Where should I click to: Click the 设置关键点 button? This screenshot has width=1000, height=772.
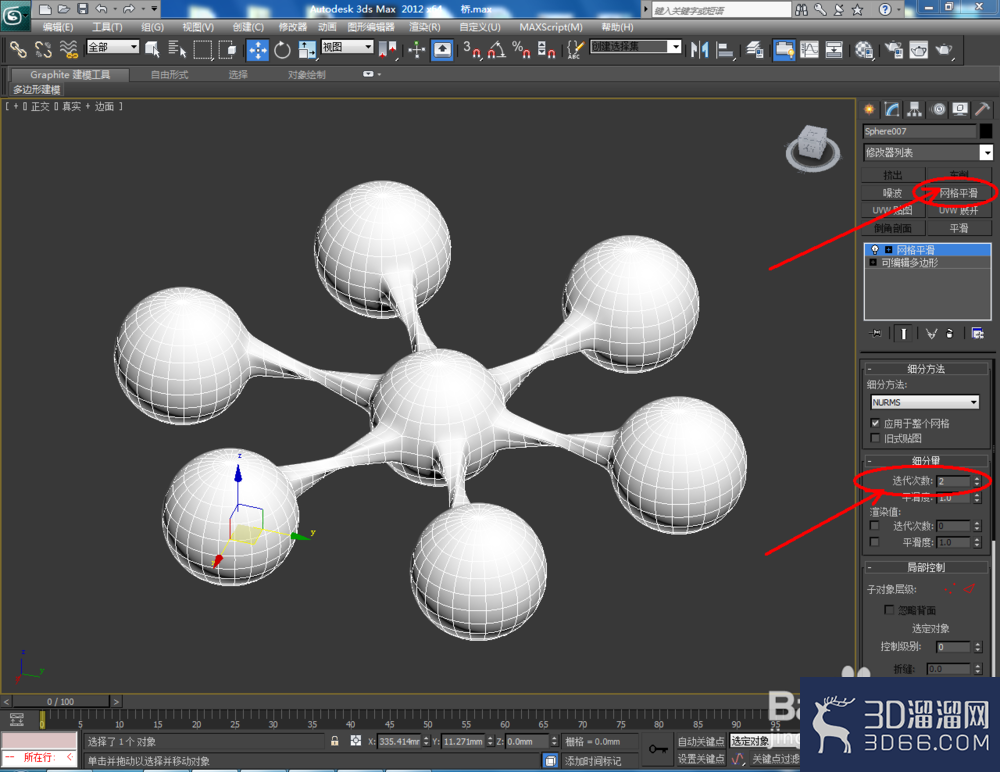tap(701, 758)
